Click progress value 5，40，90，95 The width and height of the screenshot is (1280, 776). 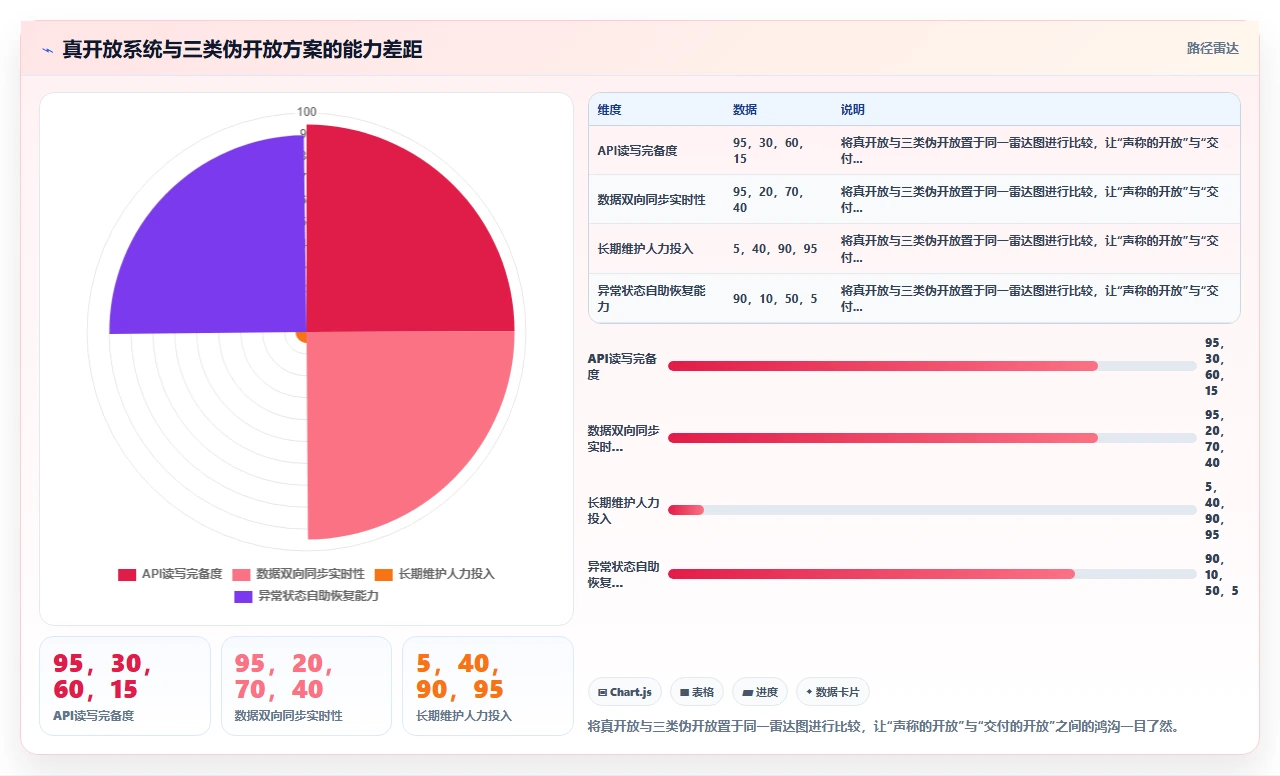click(1214, 510)
